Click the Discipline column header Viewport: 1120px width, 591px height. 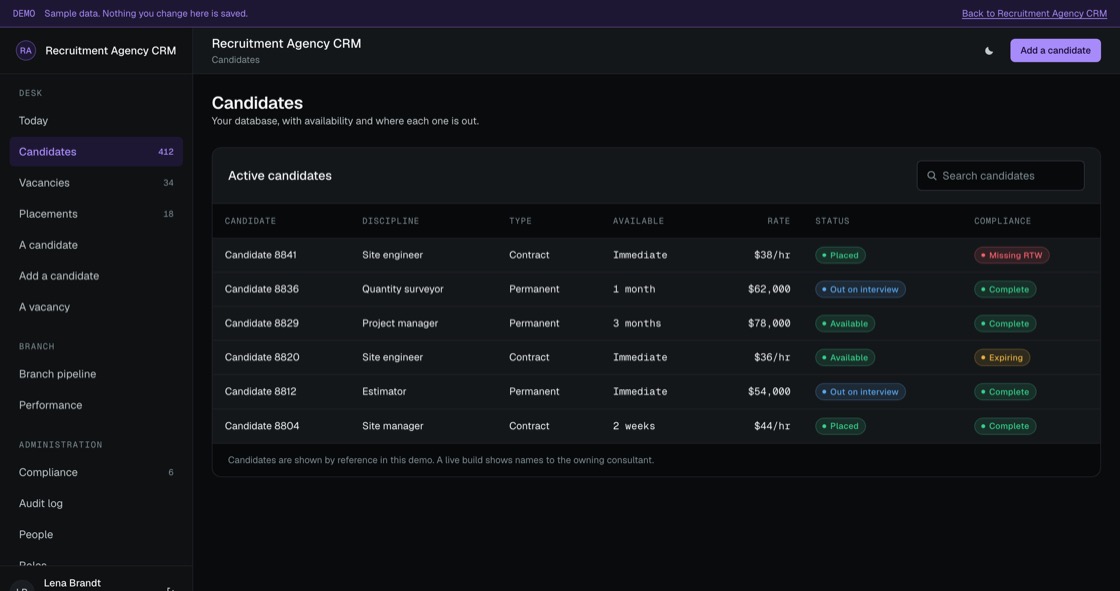[391, 221]
